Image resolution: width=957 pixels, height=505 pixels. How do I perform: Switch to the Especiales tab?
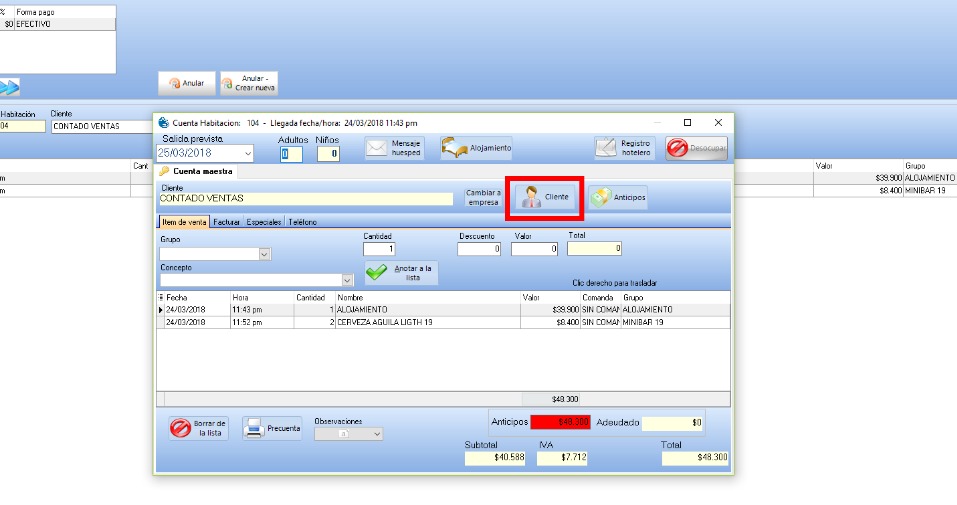coord(265,222)
